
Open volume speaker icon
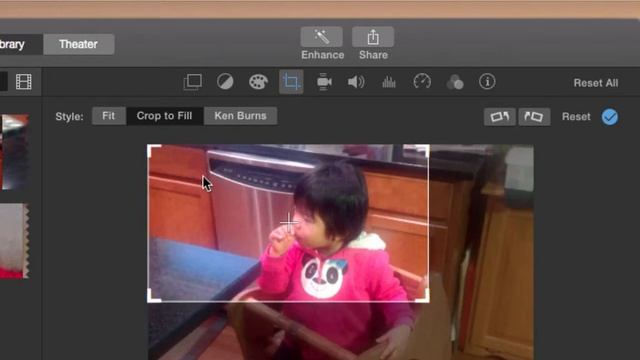pyautogui.click(x=356, y=82)
